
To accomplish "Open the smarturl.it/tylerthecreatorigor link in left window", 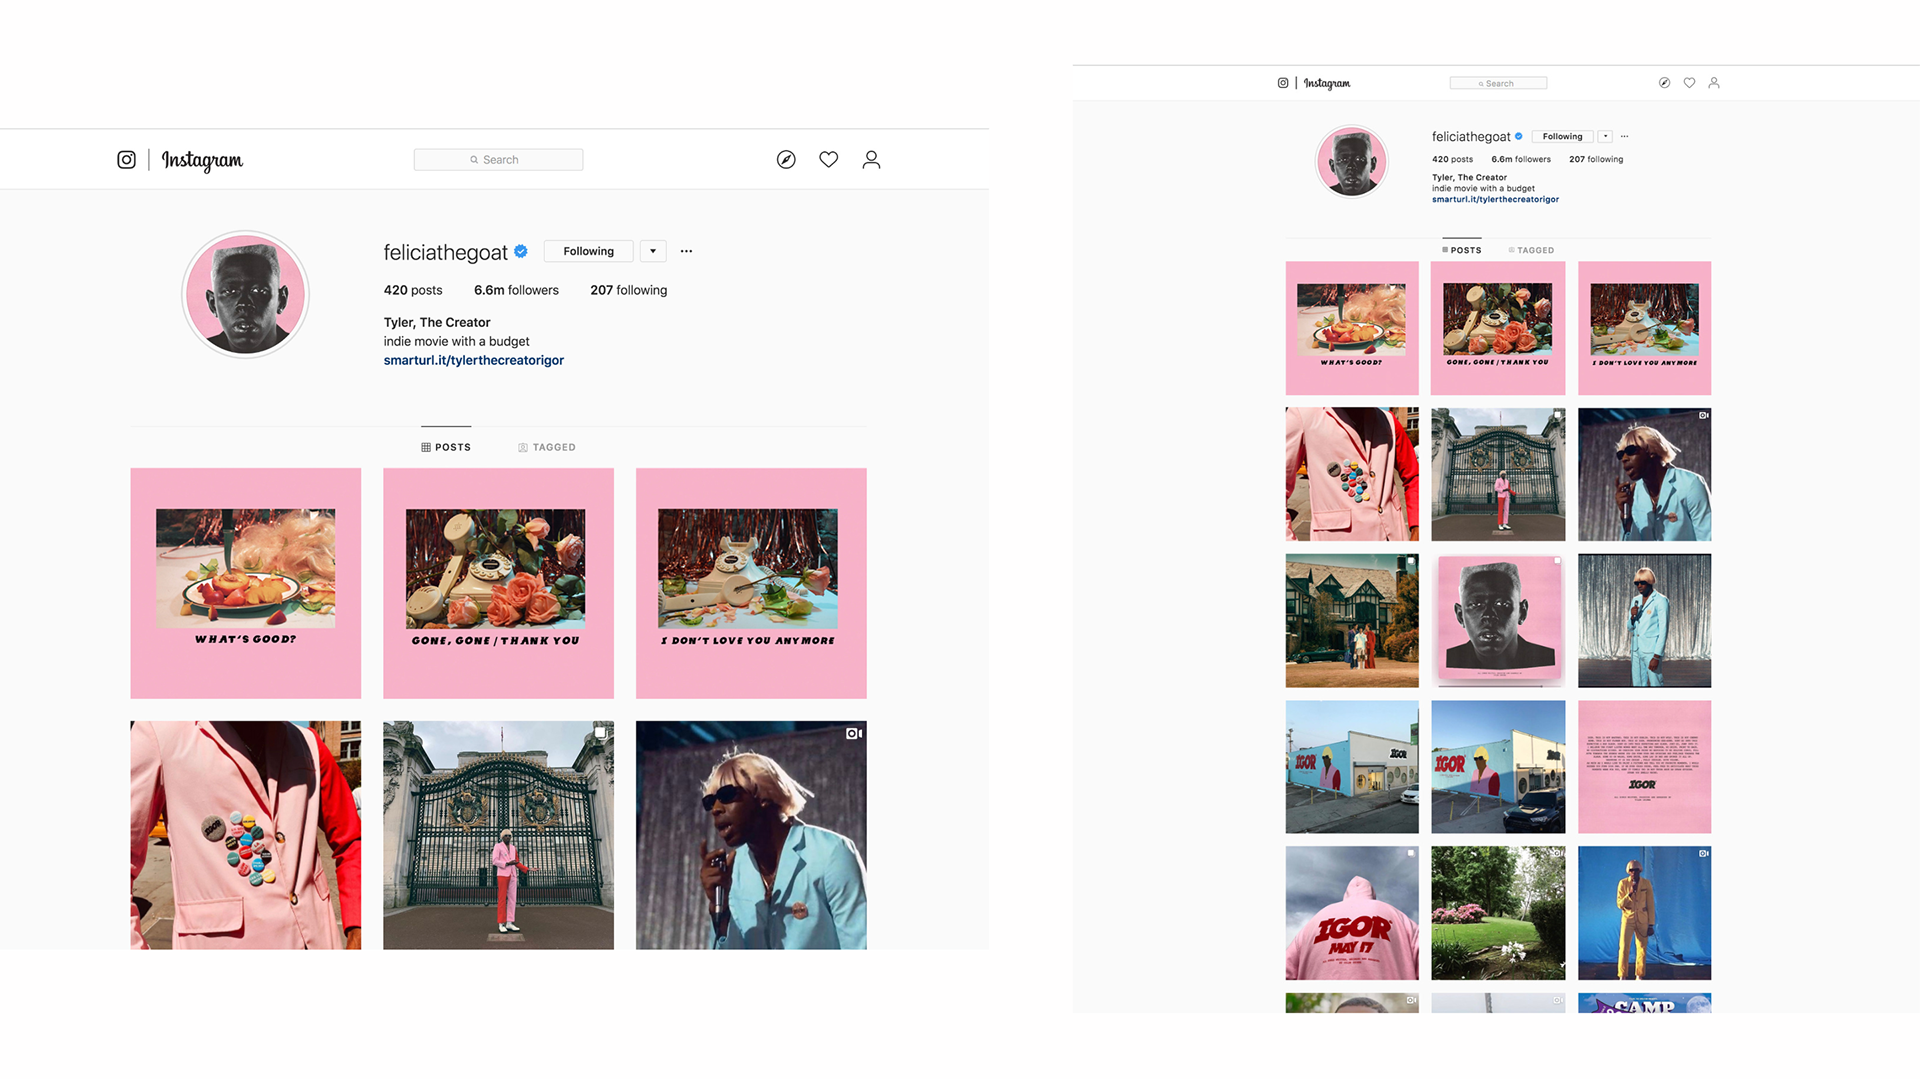I will point(474,360).
